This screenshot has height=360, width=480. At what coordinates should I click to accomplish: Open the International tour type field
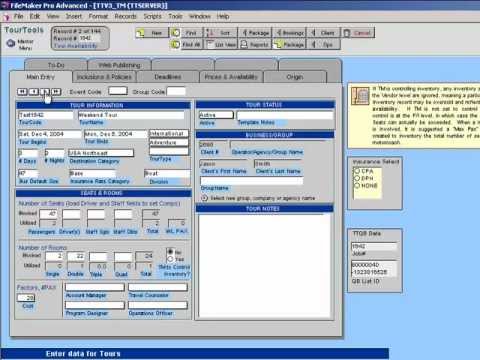click(x=169, y=133)
